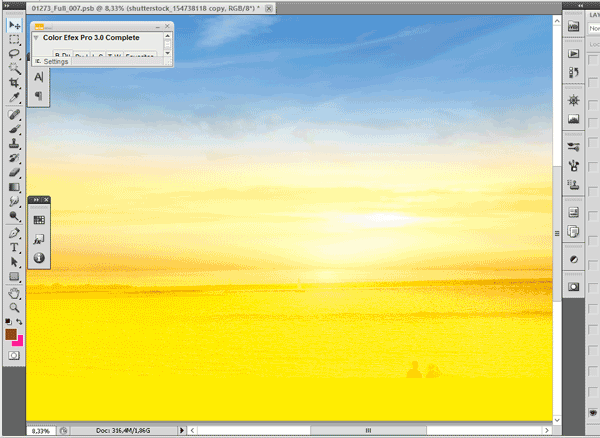600x438 pixels.
Task: Select the Hand tool
Action: [14, 293]
